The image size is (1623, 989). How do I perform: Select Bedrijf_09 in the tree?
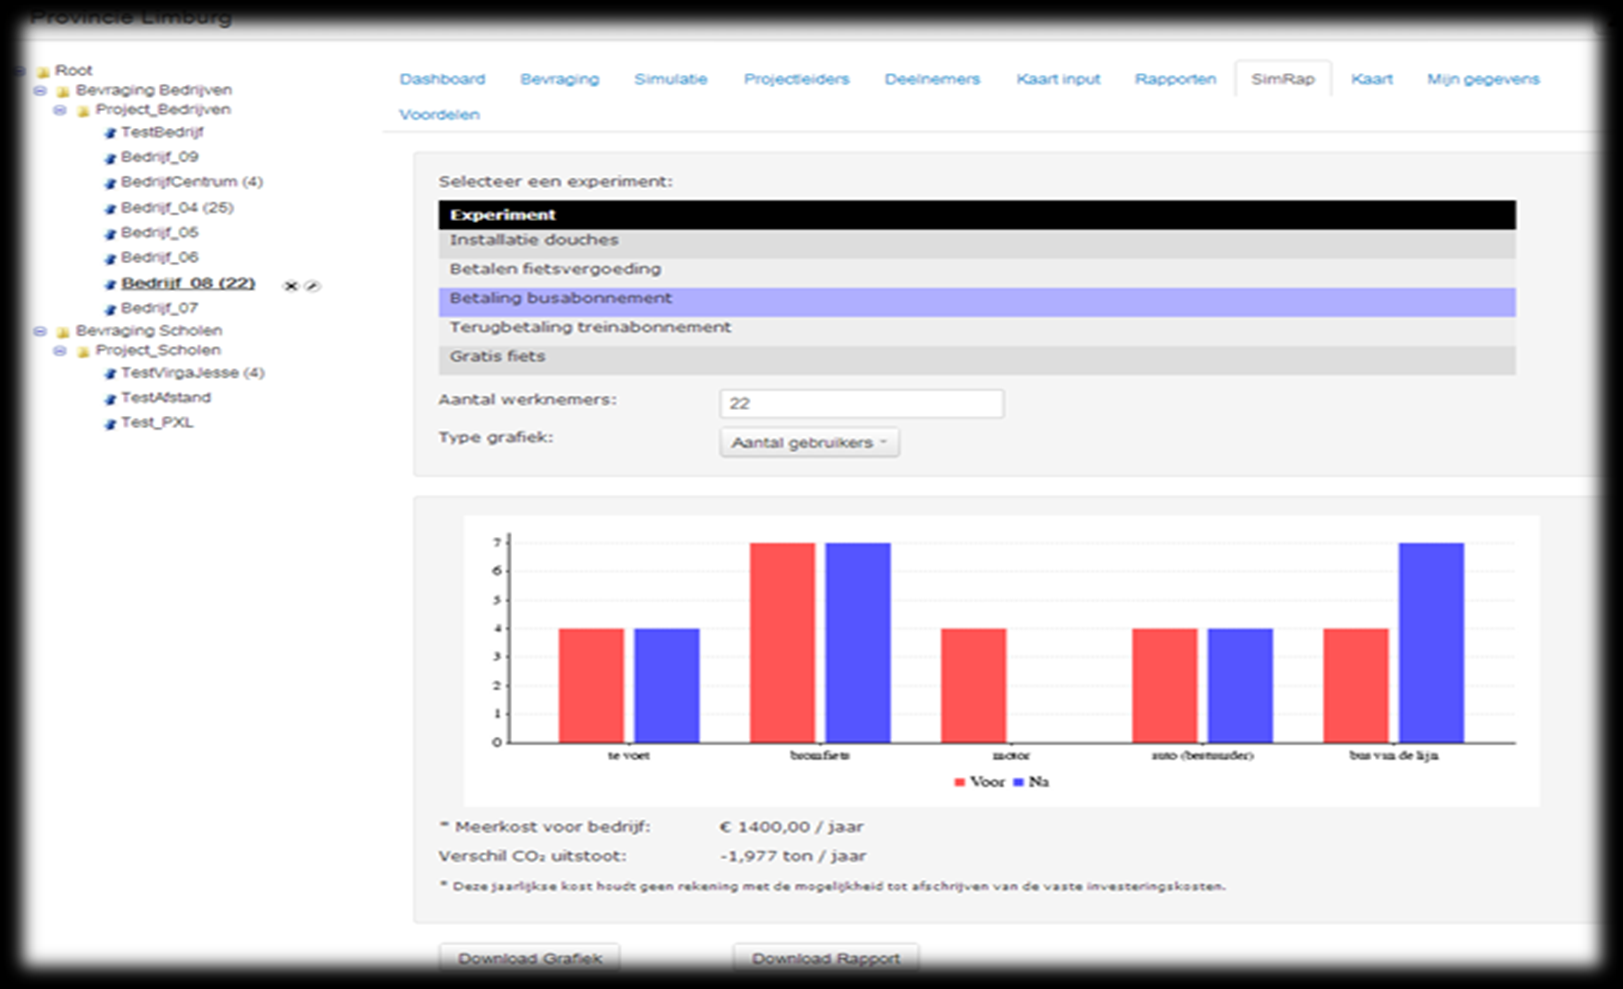(160, 157)
